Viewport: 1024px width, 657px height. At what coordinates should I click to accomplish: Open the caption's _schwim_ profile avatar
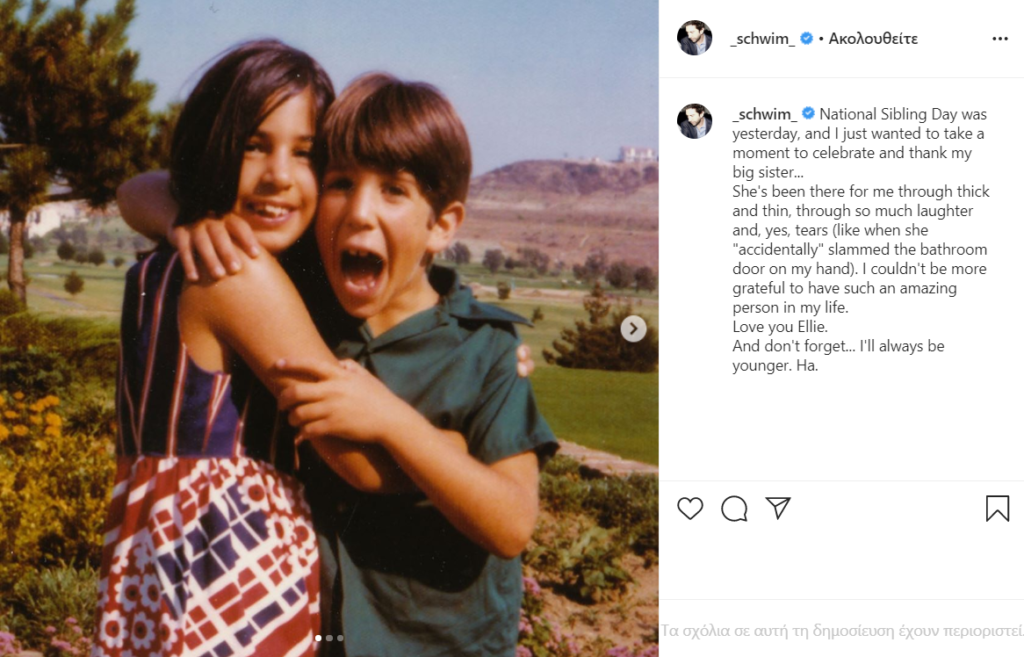tap(694, 121)
